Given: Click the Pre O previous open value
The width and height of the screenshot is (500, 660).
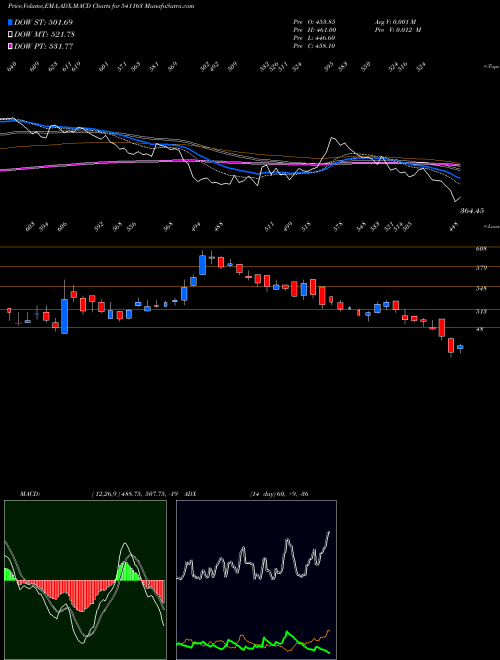Looking at the screenshot, I should [314, 21].
